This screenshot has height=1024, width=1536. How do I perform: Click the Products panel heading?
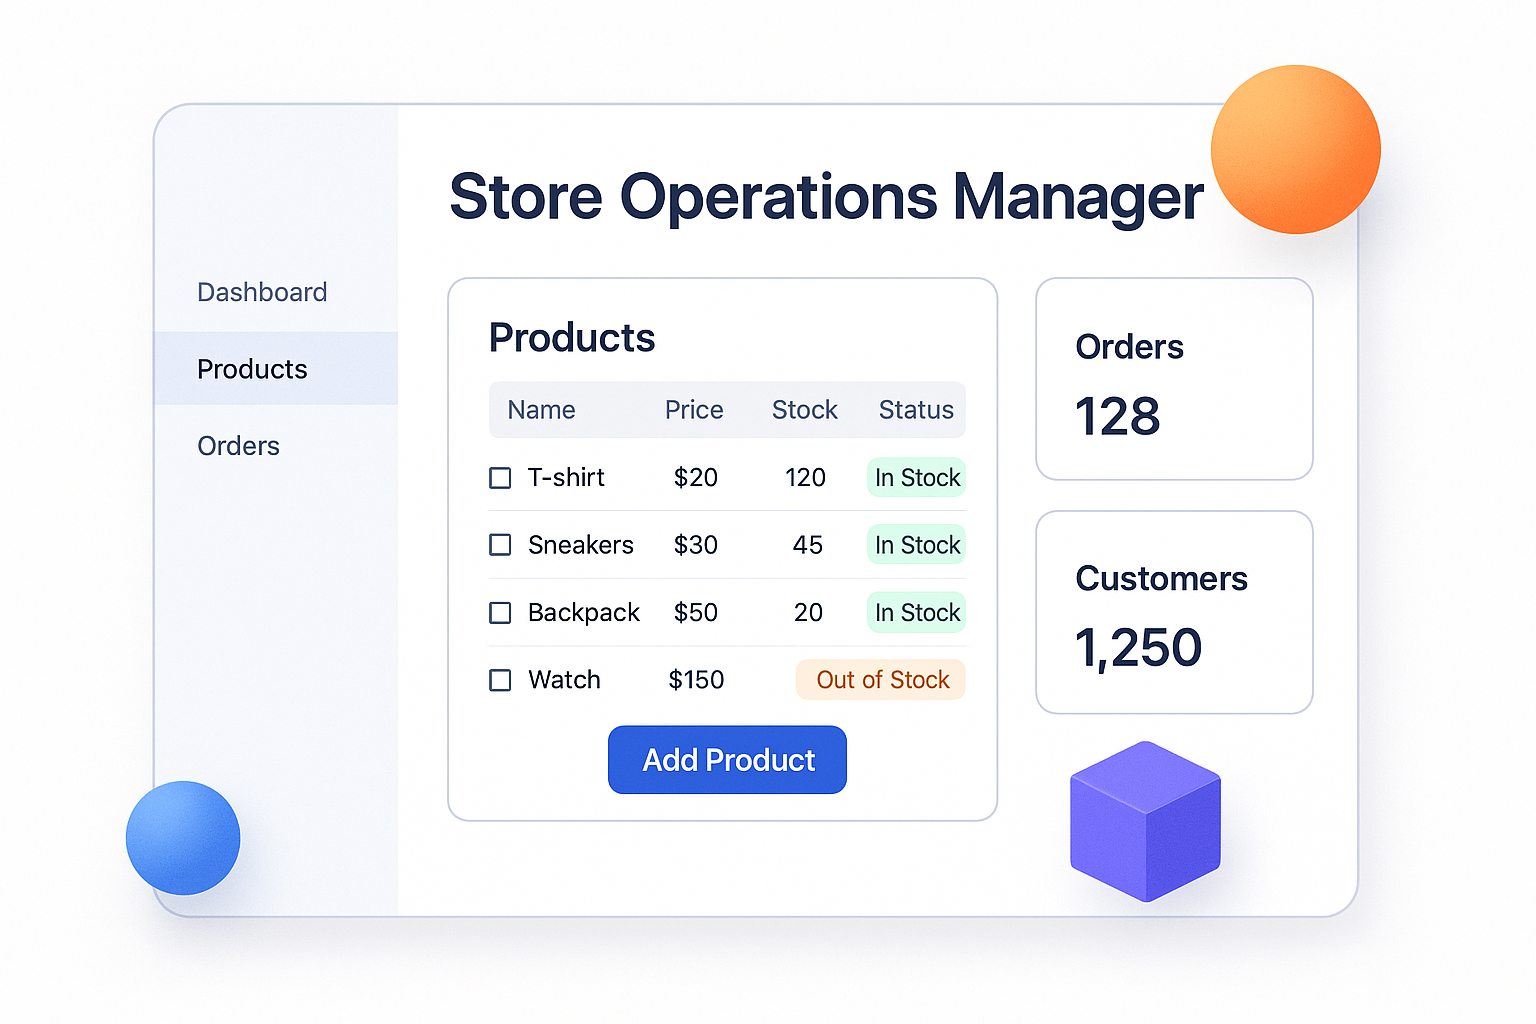(571, 338)
